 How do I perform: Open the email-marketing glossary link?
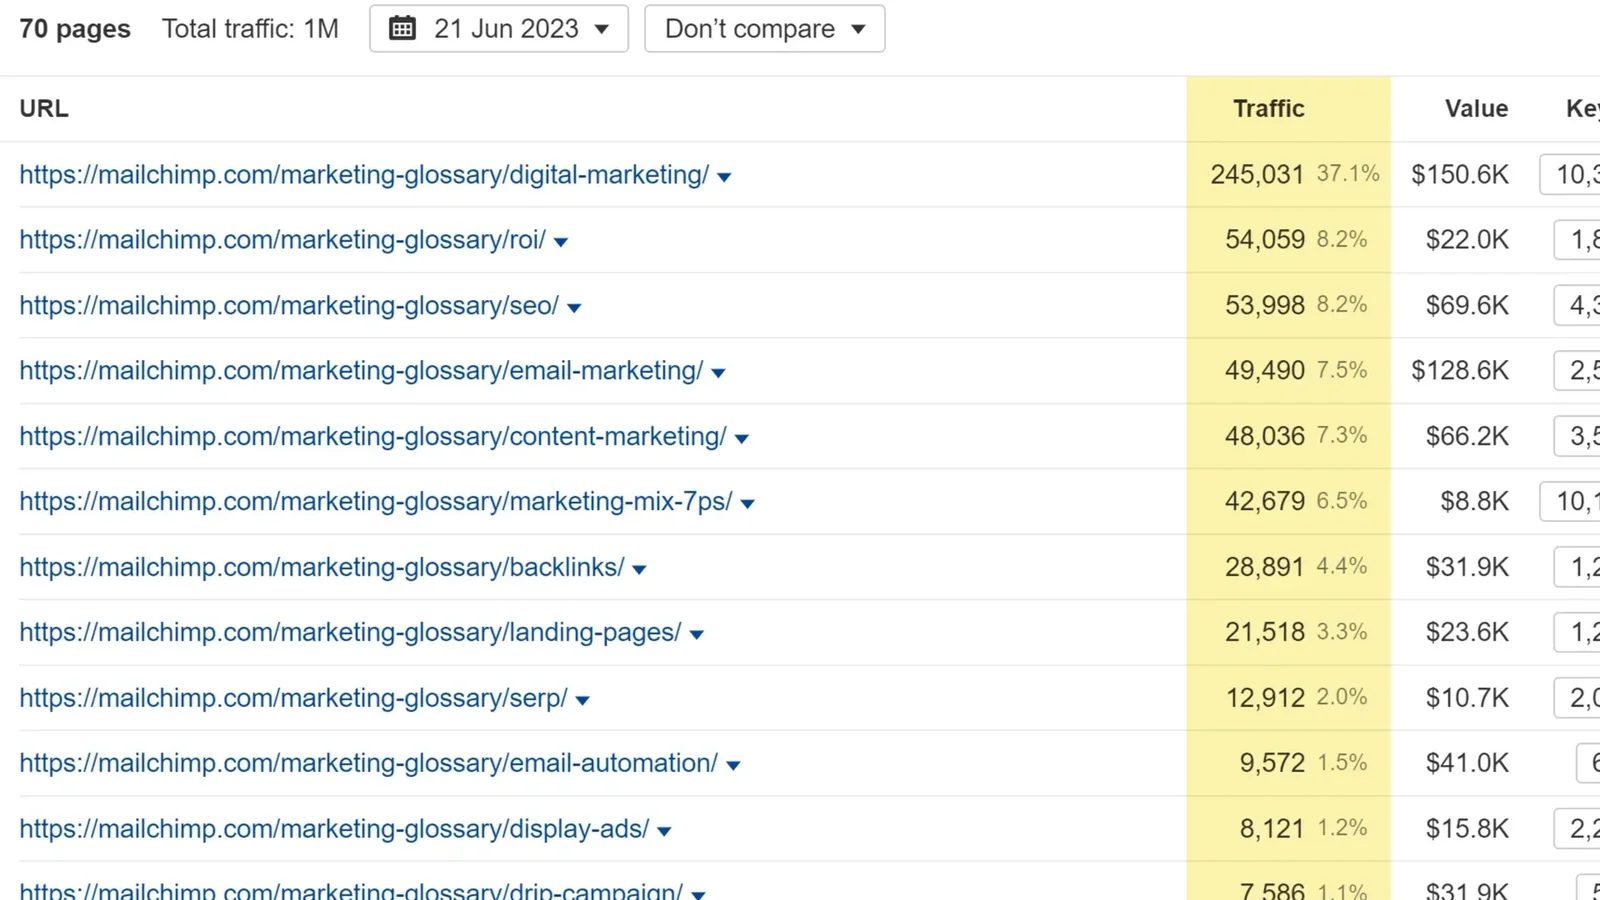pos(361,371)
